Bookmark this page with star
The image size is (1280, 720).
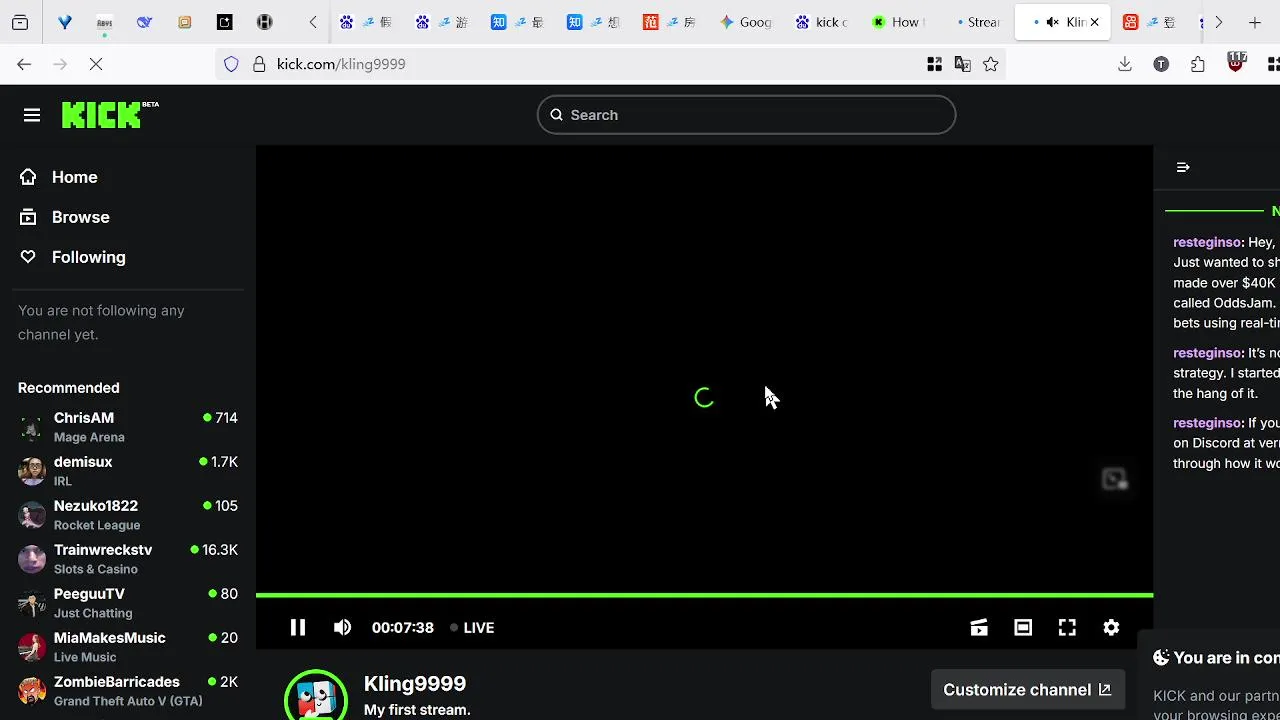[990, 64]
